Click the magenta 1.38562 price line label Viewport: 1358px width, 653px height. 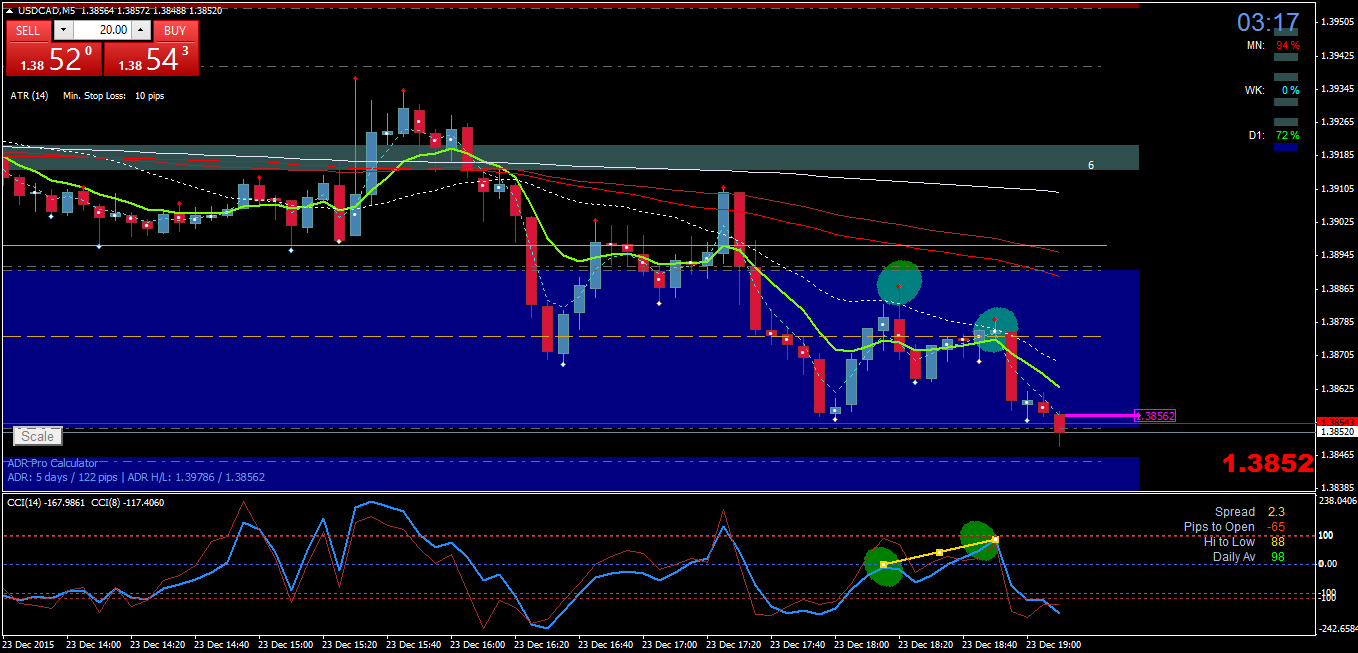click(x=1155, y=416)
